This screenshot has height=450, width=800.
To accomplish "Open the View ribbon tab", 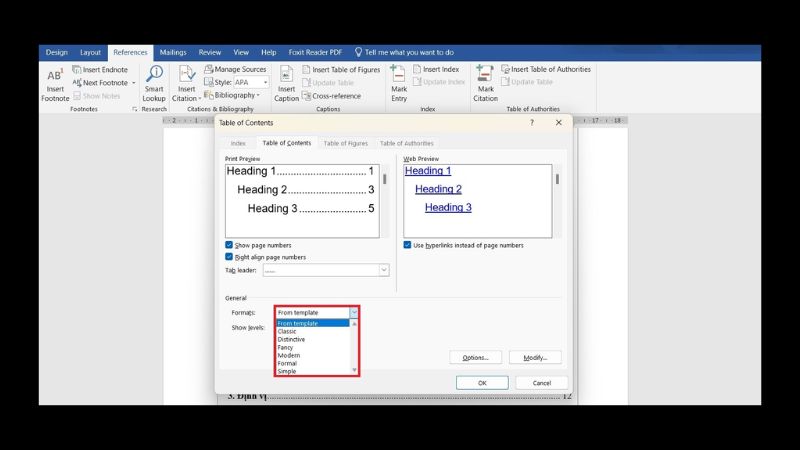I will [x=241, y=52].
